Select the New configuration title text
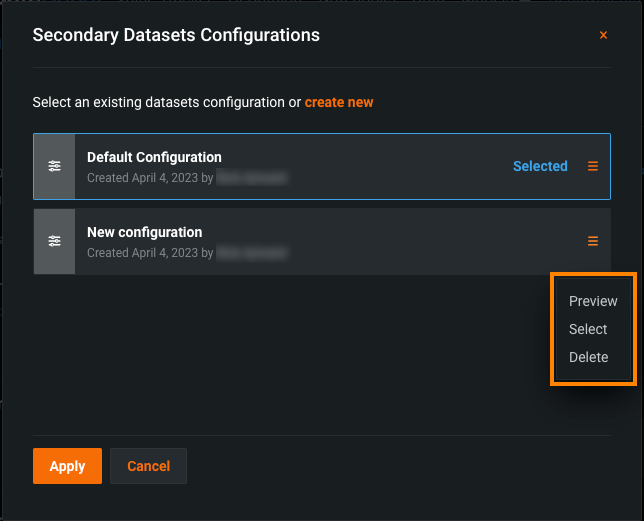The image size is (644, 521). (x=144, y=232)
